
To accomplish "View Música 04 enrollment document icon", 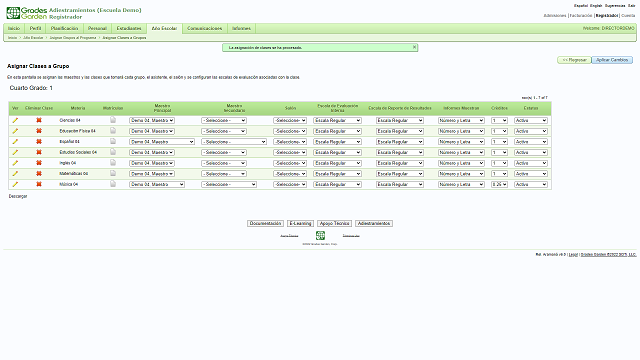I will pyautogui.click(x=113, y=184).
